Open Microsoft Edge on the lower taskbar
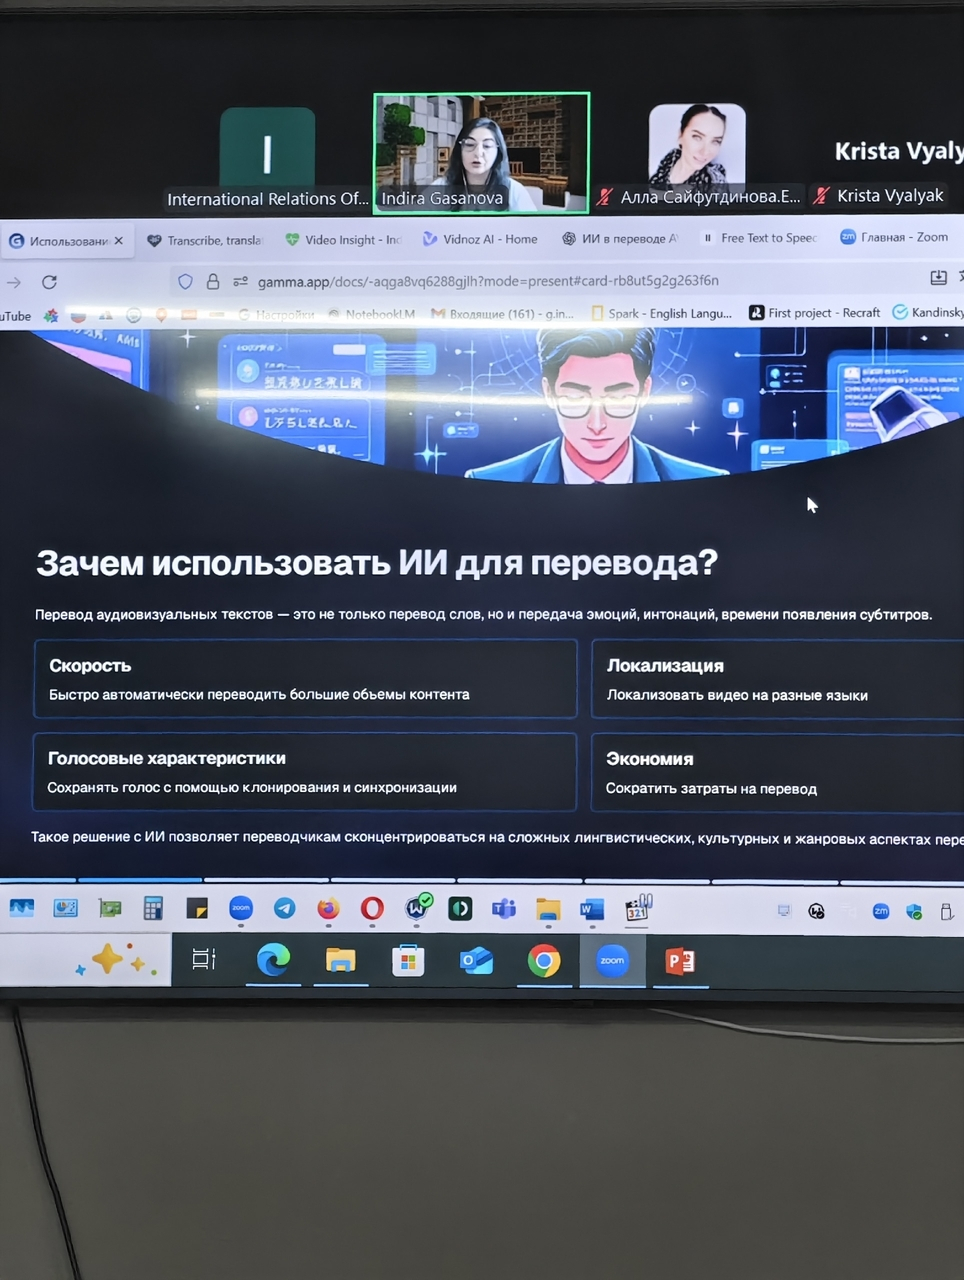964x1280 pixels. click(x=273, y=960)
